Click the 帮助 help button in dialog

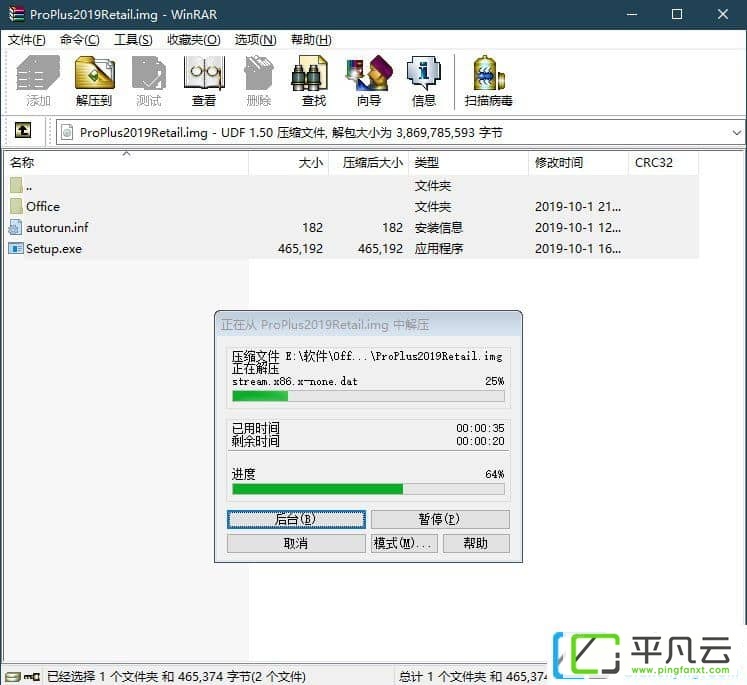tap(476, 543)
